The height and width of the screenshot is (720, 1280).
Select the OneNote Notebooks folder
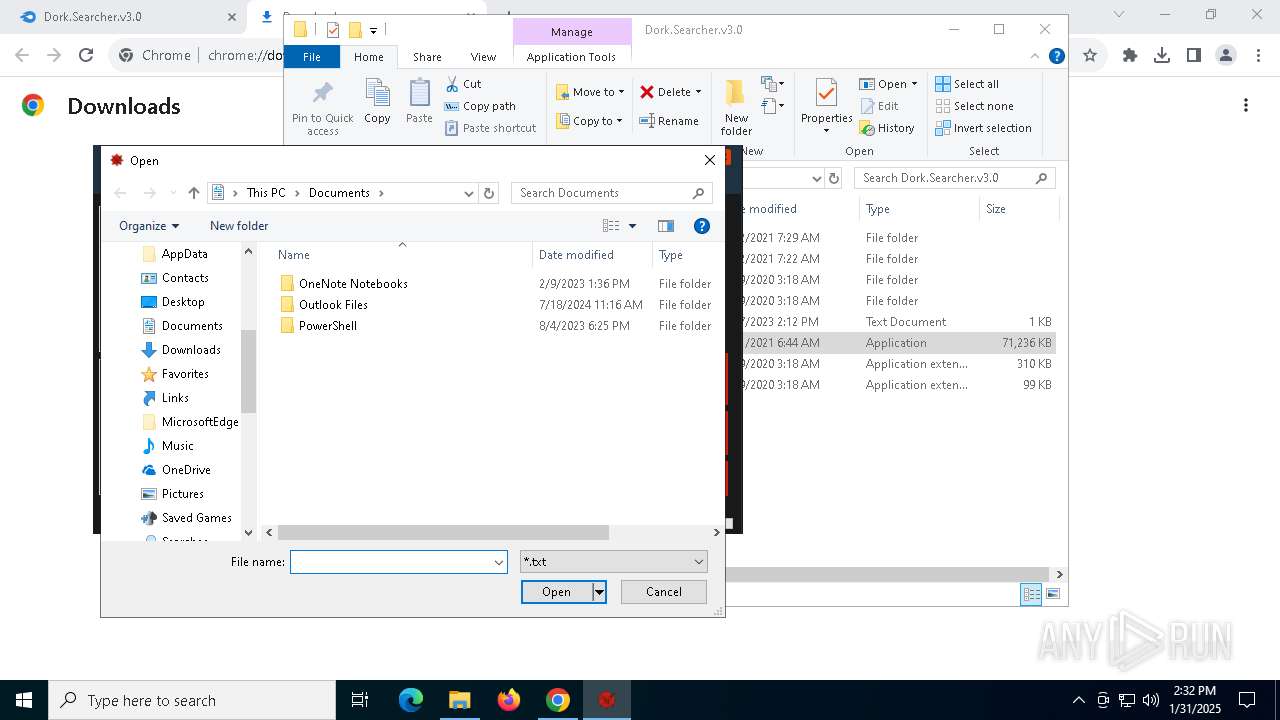[x=353, y=284]
